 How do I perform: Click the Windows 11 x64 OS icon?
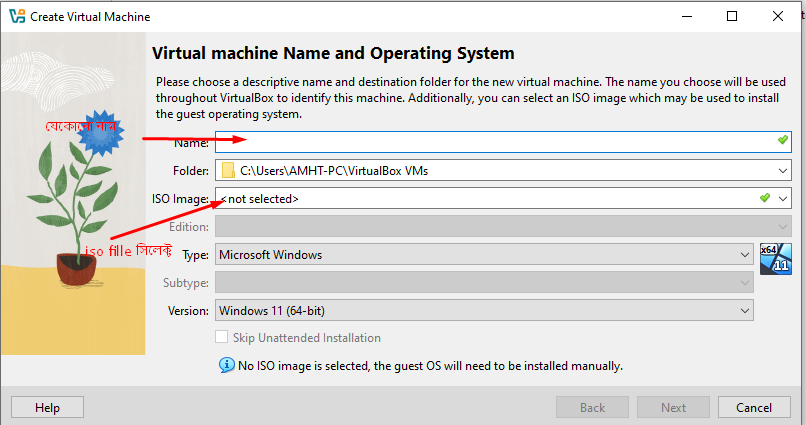click(775, 257)
